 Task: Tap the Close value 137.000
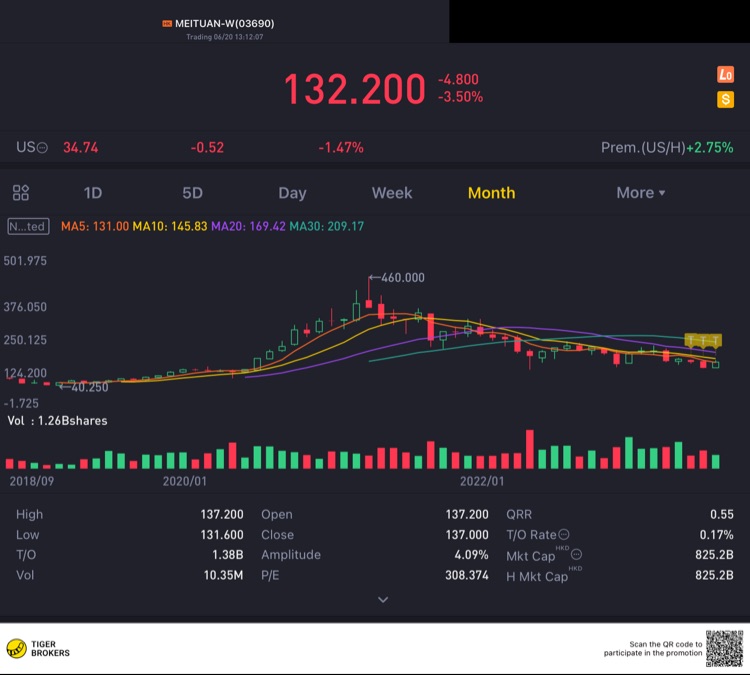(467, 534)
